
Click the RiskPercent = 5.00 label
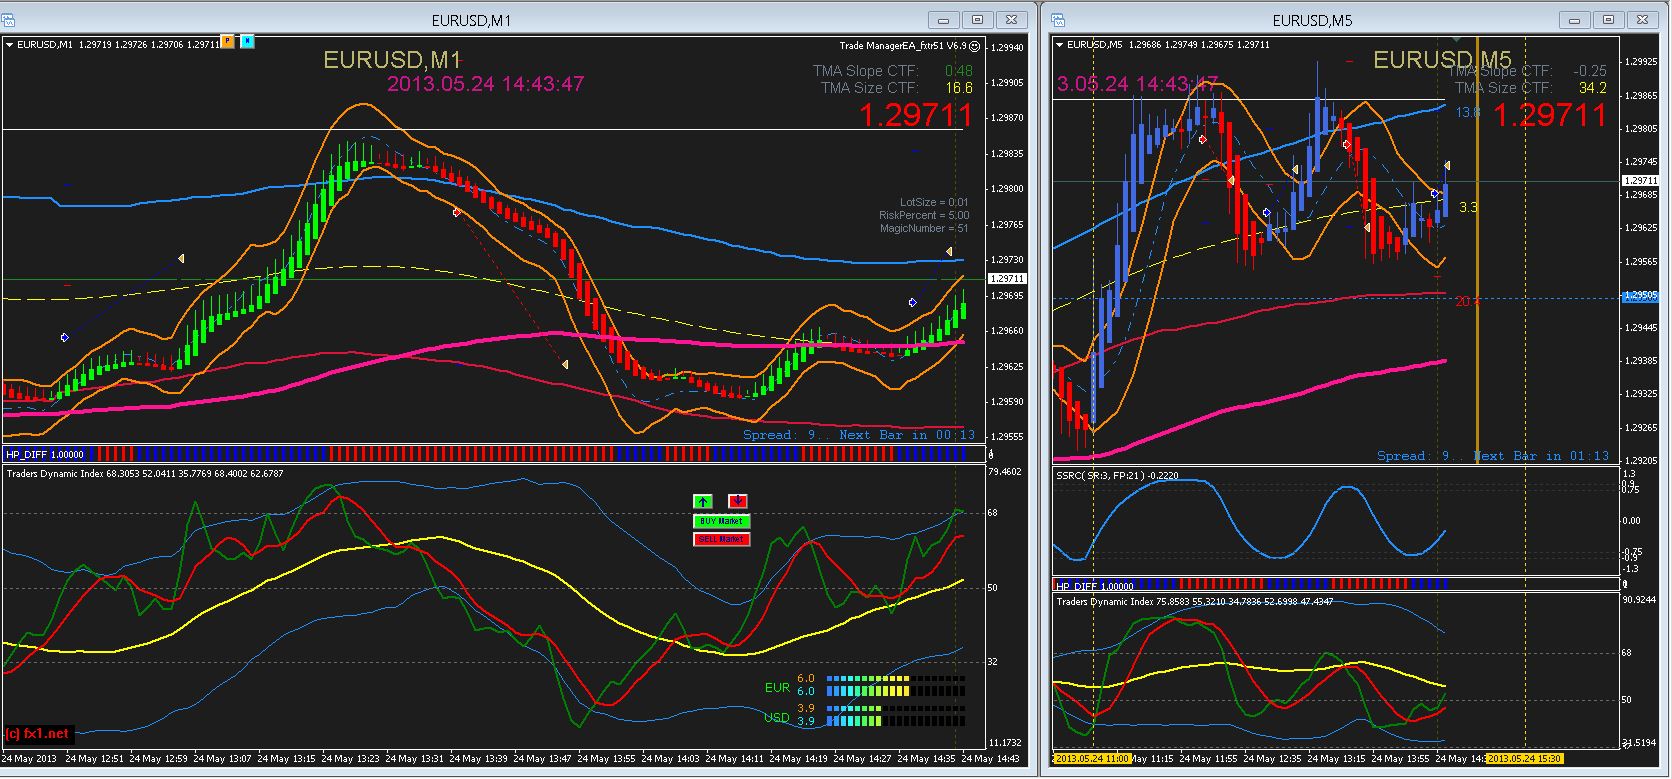click(x=924, y=215)
